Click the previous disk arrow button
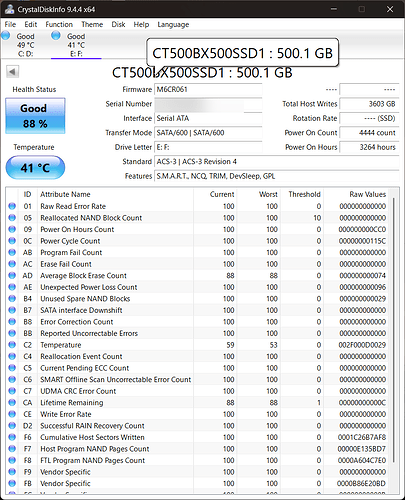Image resolution: width=405 pixels, height=500 pixels. coord(13,72)
